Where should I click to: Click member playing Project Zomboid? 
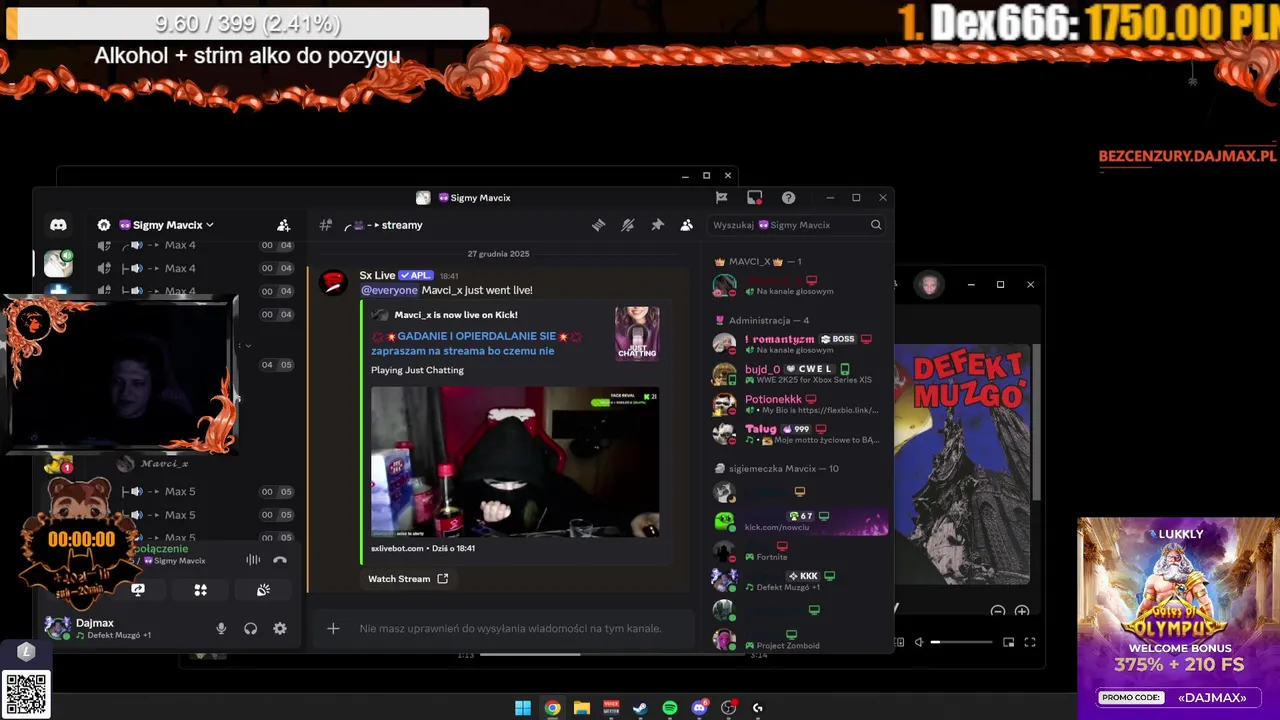(798, 639)
